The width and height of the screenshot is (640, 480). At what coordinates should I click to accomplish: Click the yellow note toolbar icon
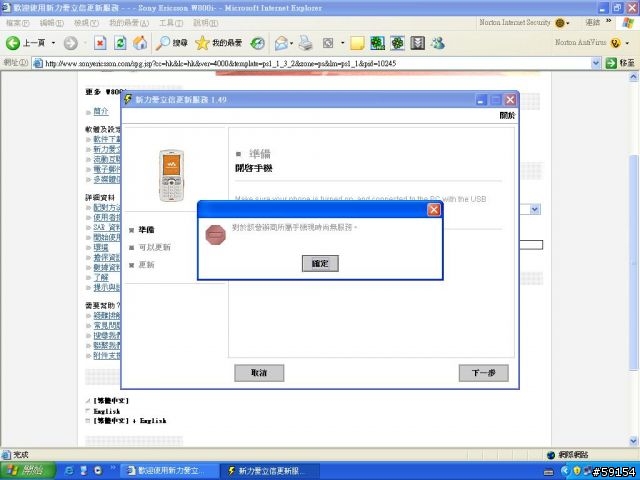coord(357,43)
